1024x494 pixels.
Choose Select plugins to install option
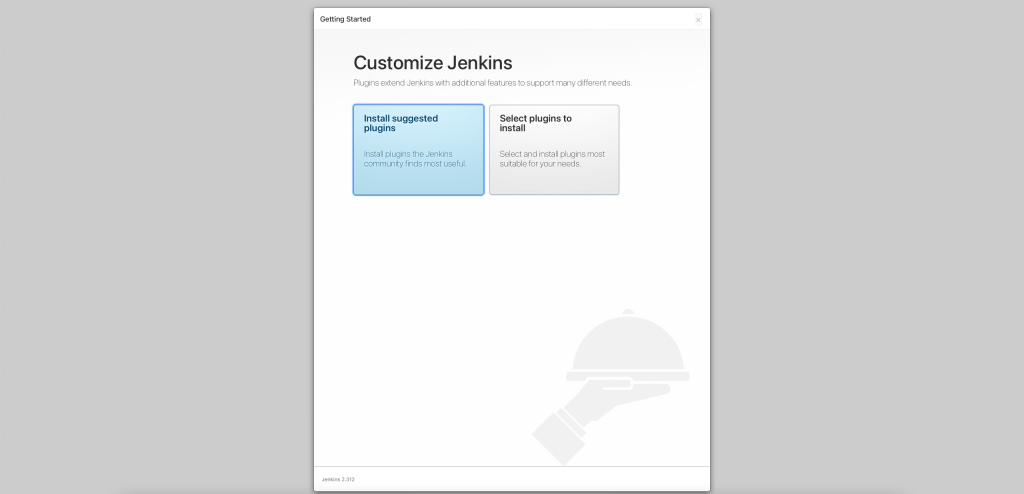tap(554, 150)
